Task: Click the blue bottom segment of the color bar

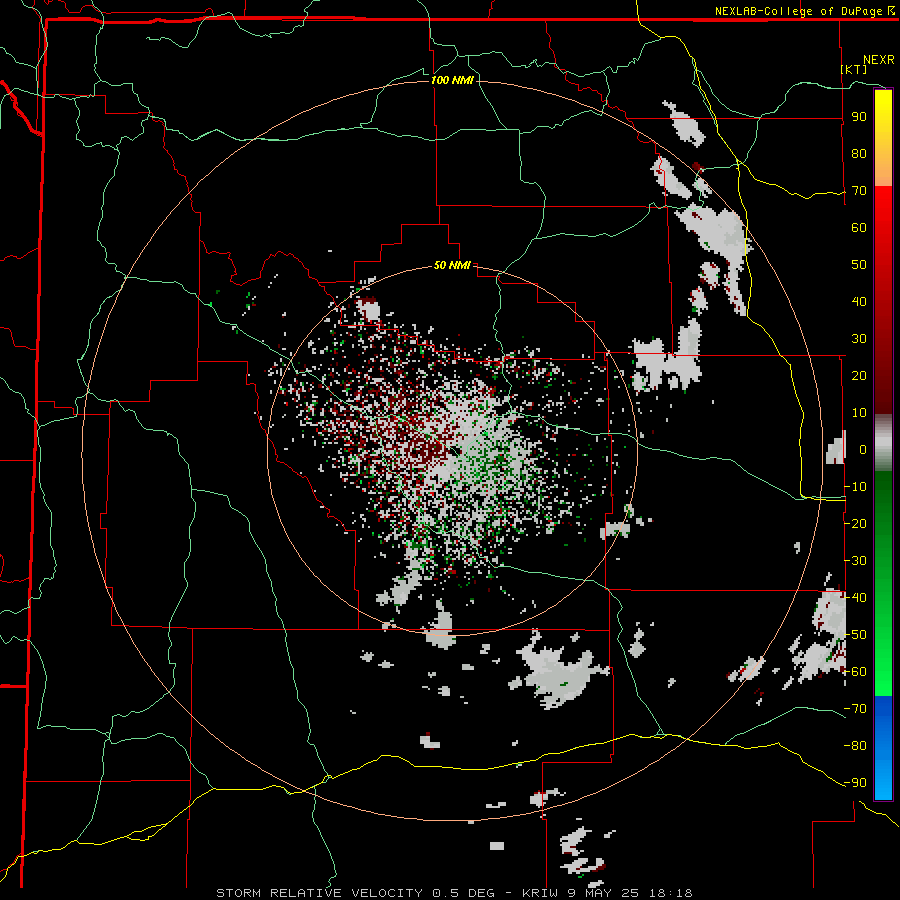Action: 883,747
